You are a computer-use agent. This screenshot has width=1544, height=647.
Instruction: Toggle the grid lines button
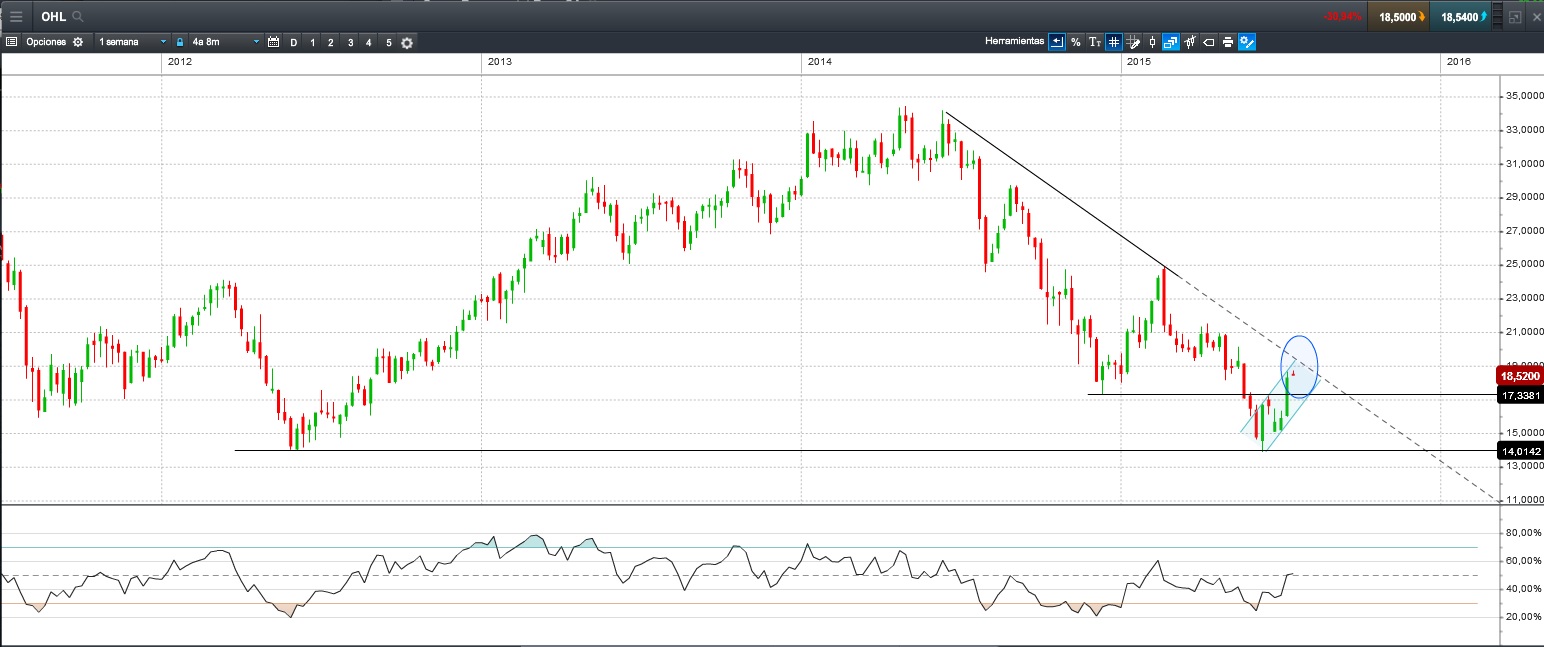click(1113, 42)
